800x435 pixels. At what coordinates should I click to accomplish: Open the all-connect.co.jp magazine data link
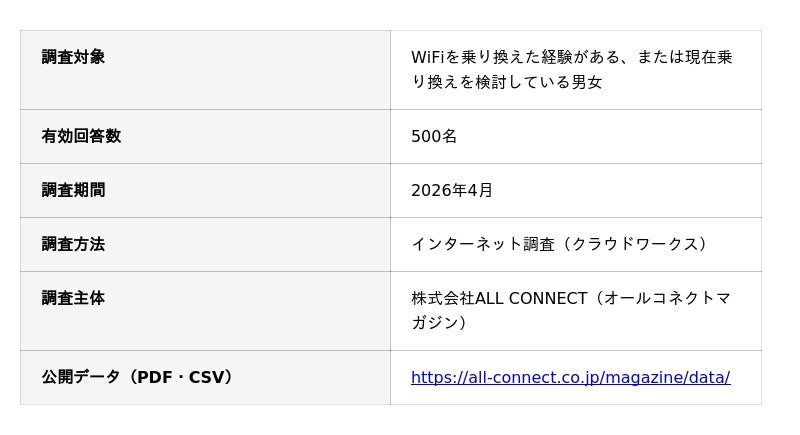tap(570, 377)
